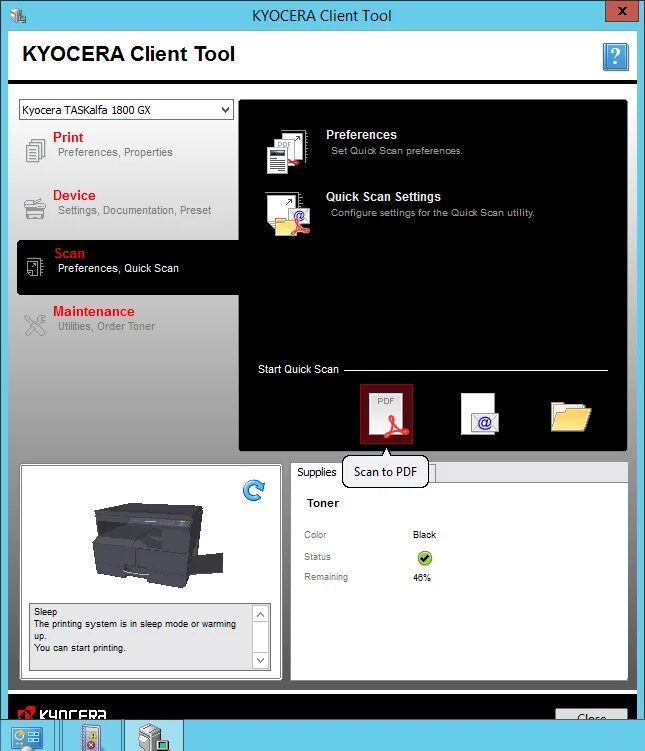Click the Color label in Supplies

click(x=315, y=535)
